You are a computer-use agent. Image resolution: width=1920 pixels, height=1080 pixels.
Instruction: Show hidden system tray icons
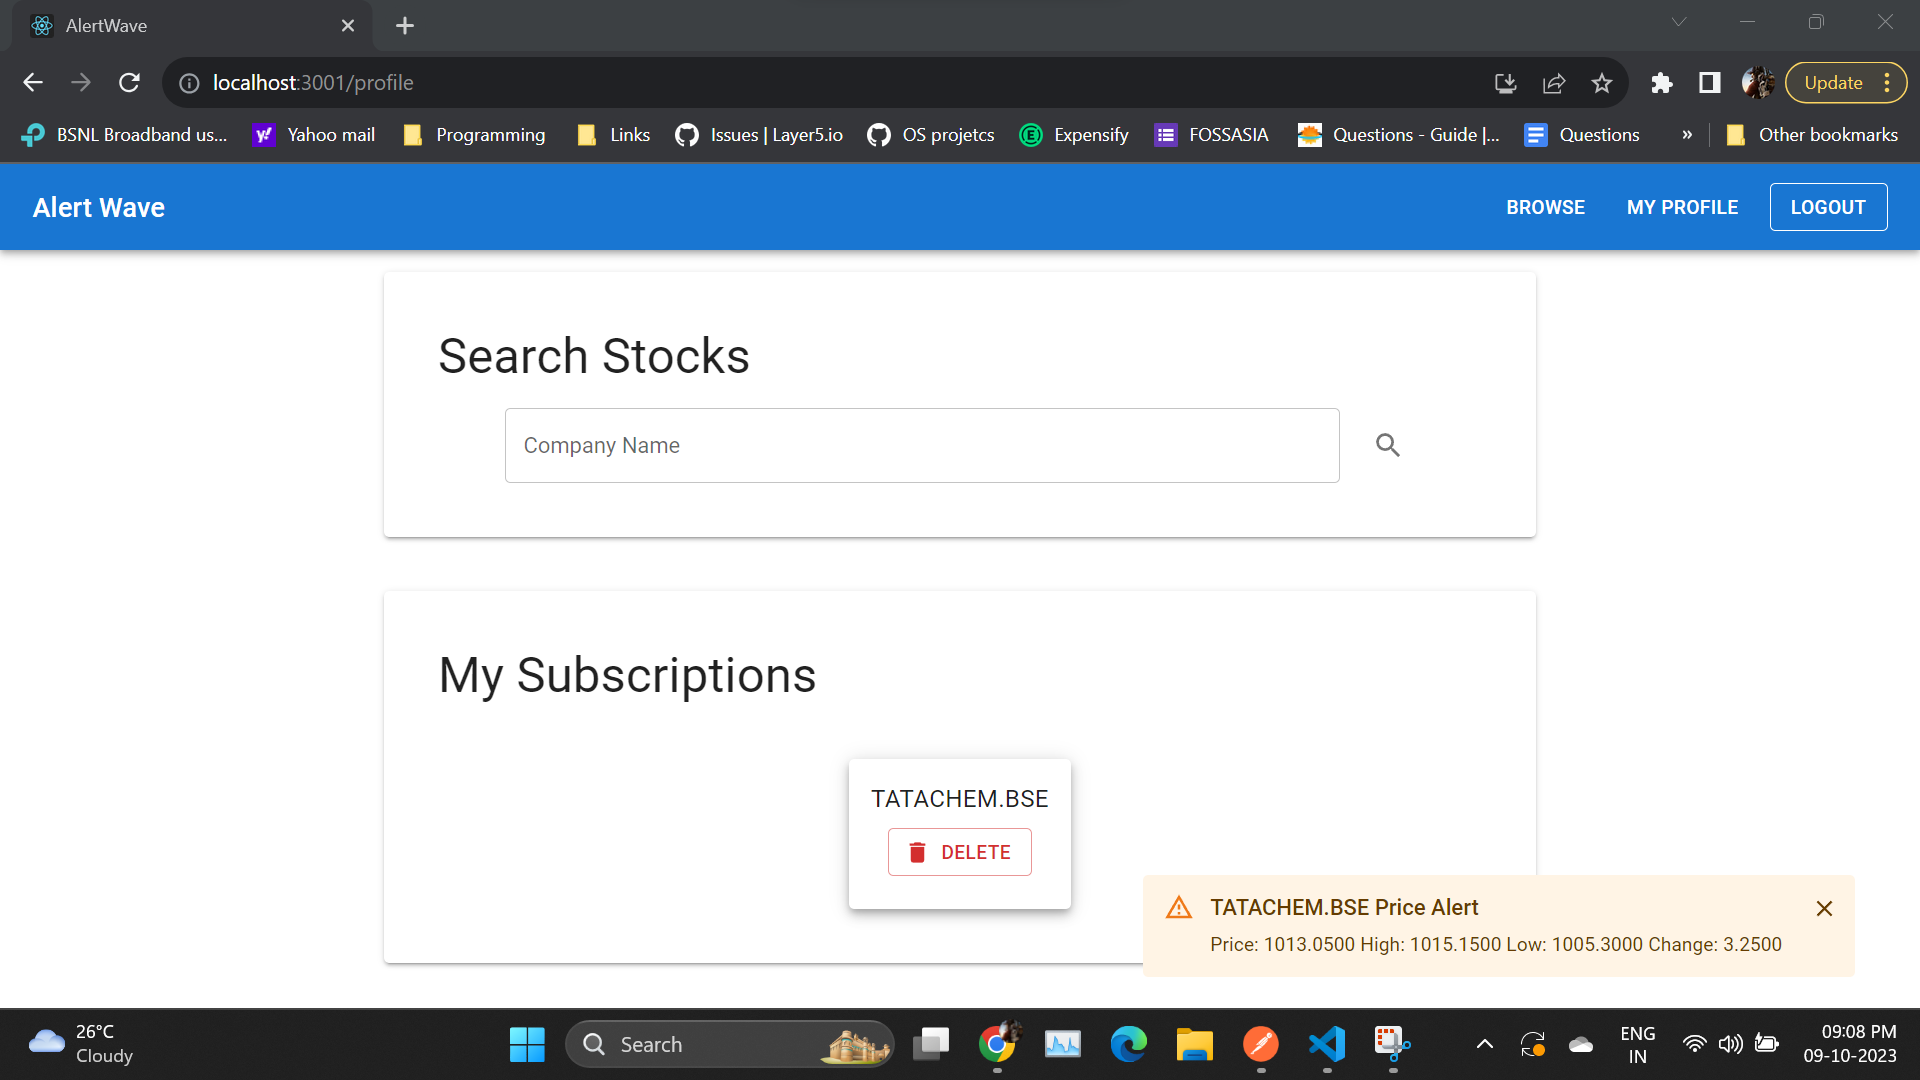(1485, 1044)
